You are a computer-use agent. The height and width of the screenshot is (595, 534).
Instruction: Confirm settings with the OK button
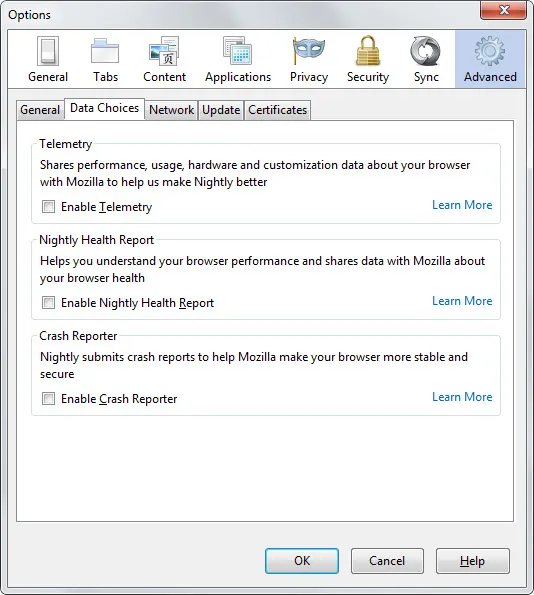302,561
